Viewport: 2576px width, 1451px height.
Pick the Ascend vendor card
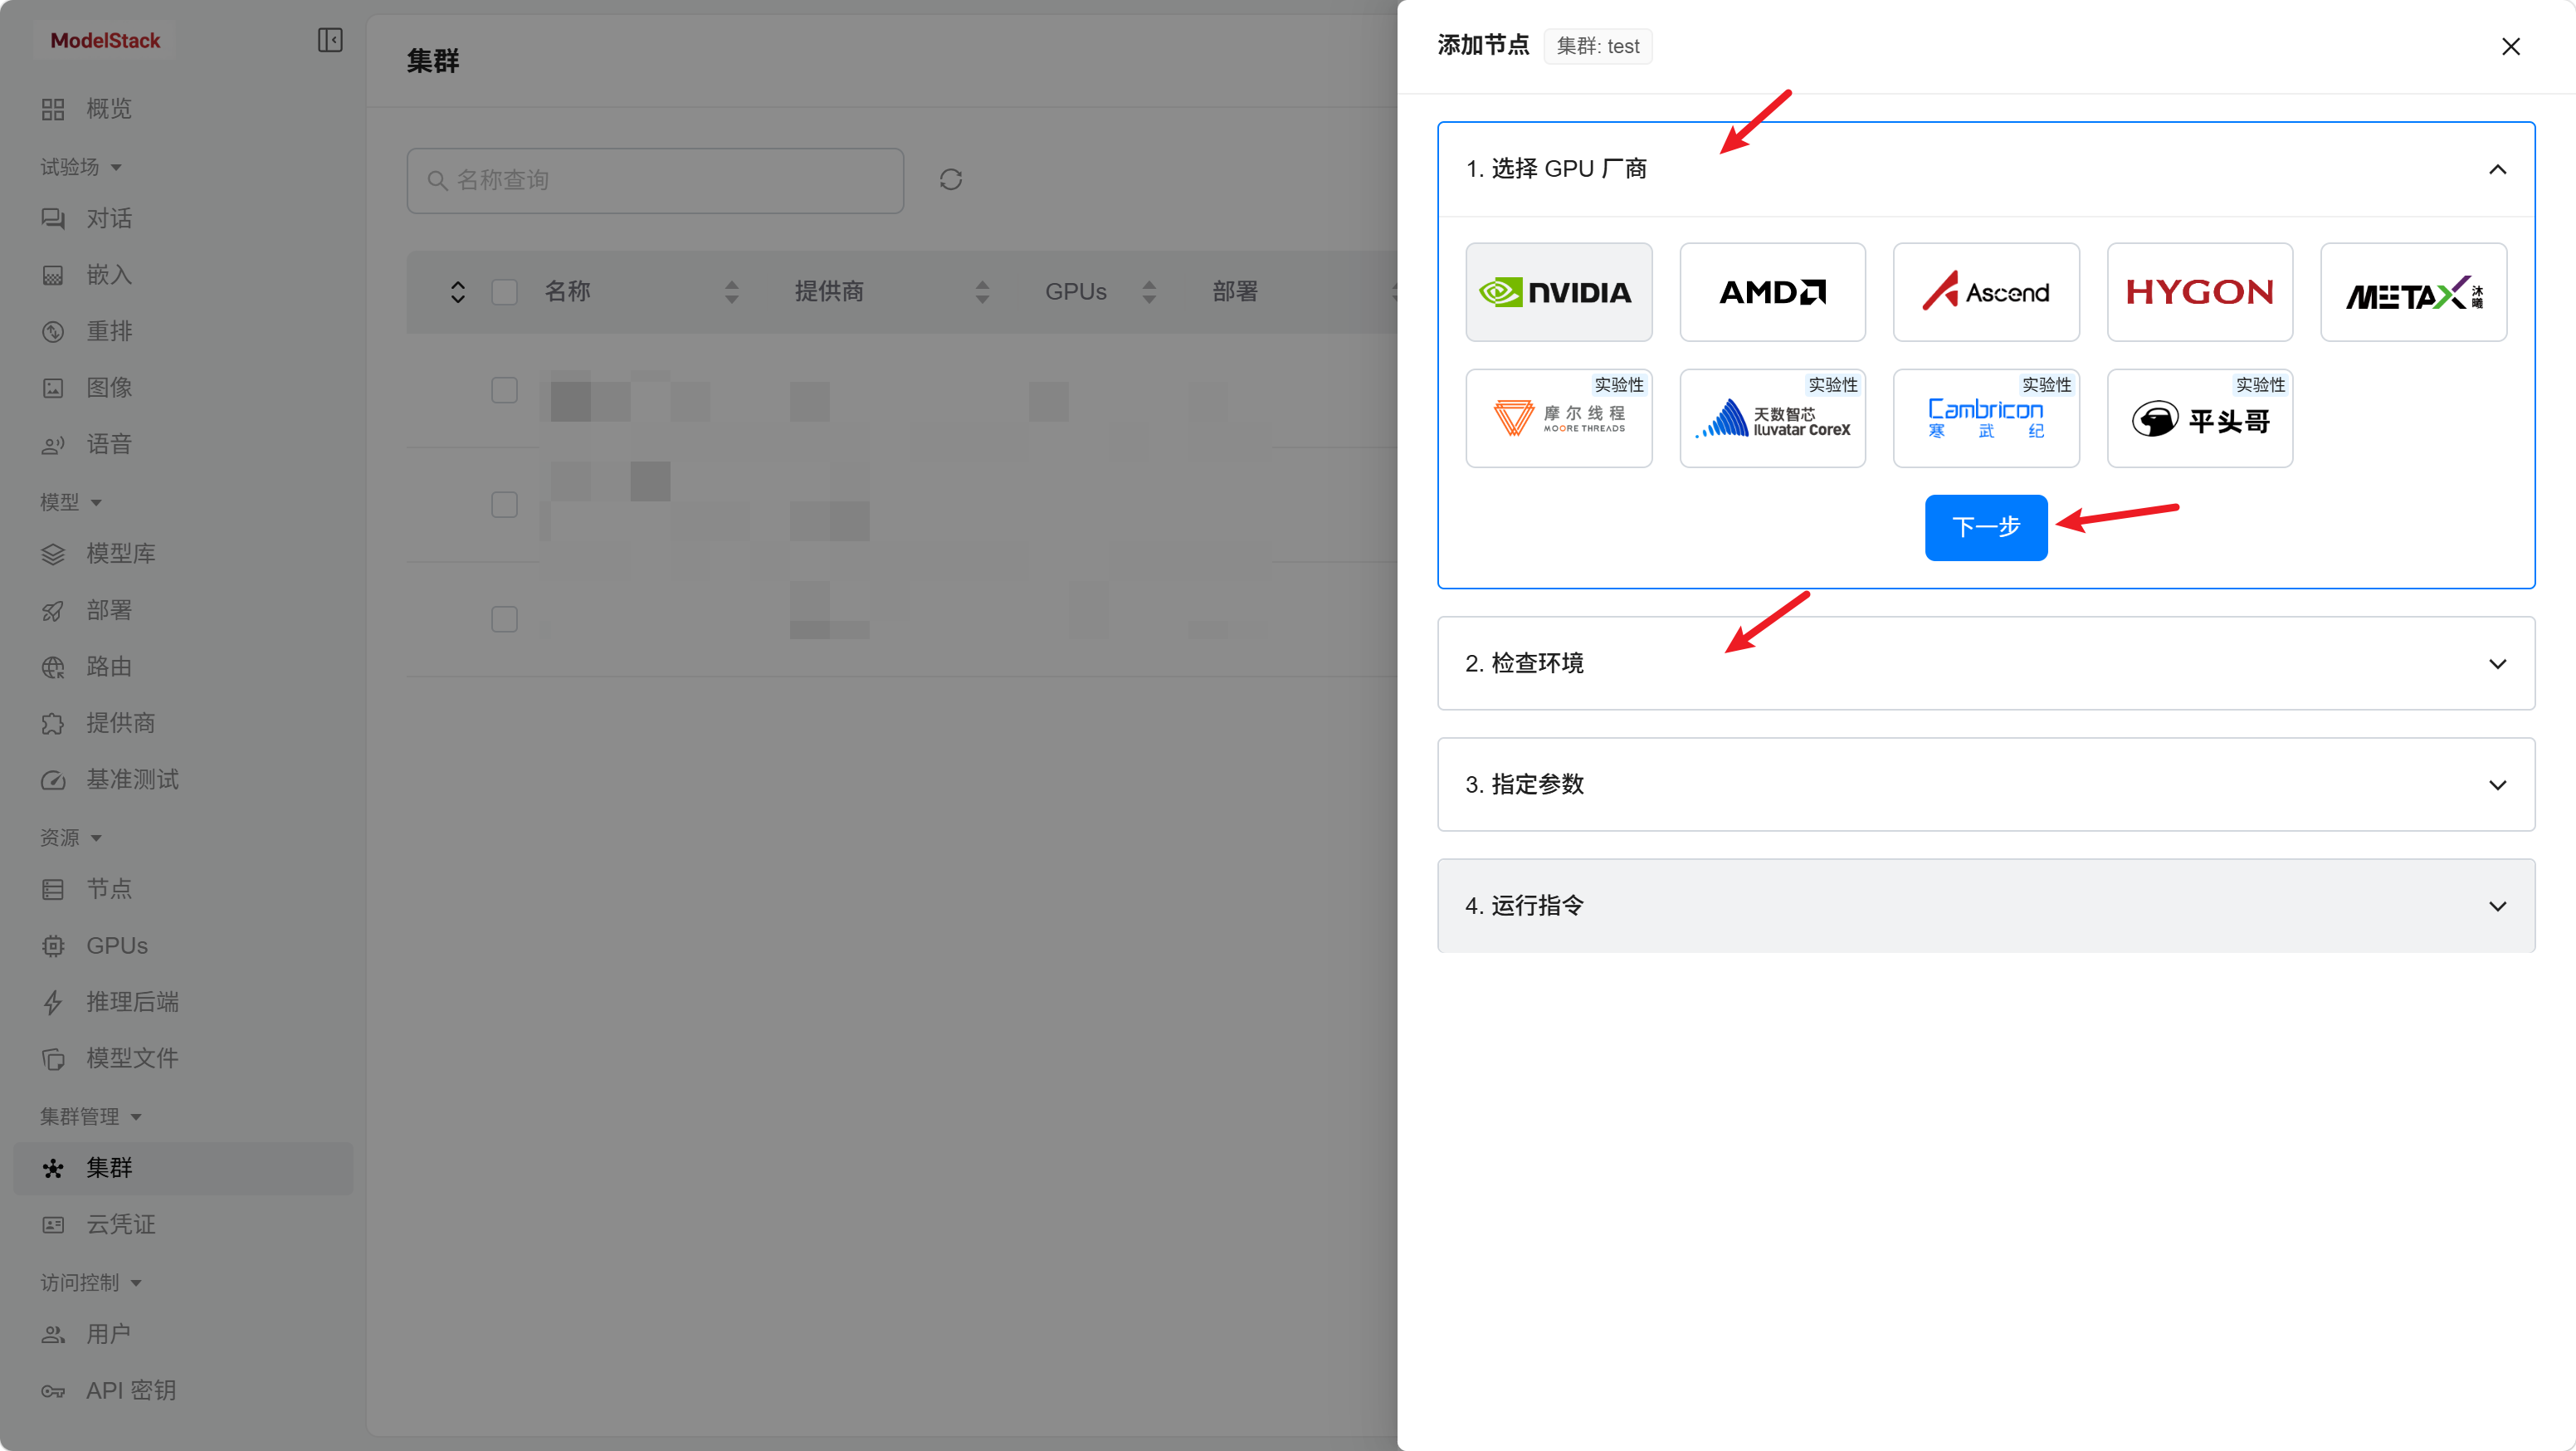(x=1986, y=292)
